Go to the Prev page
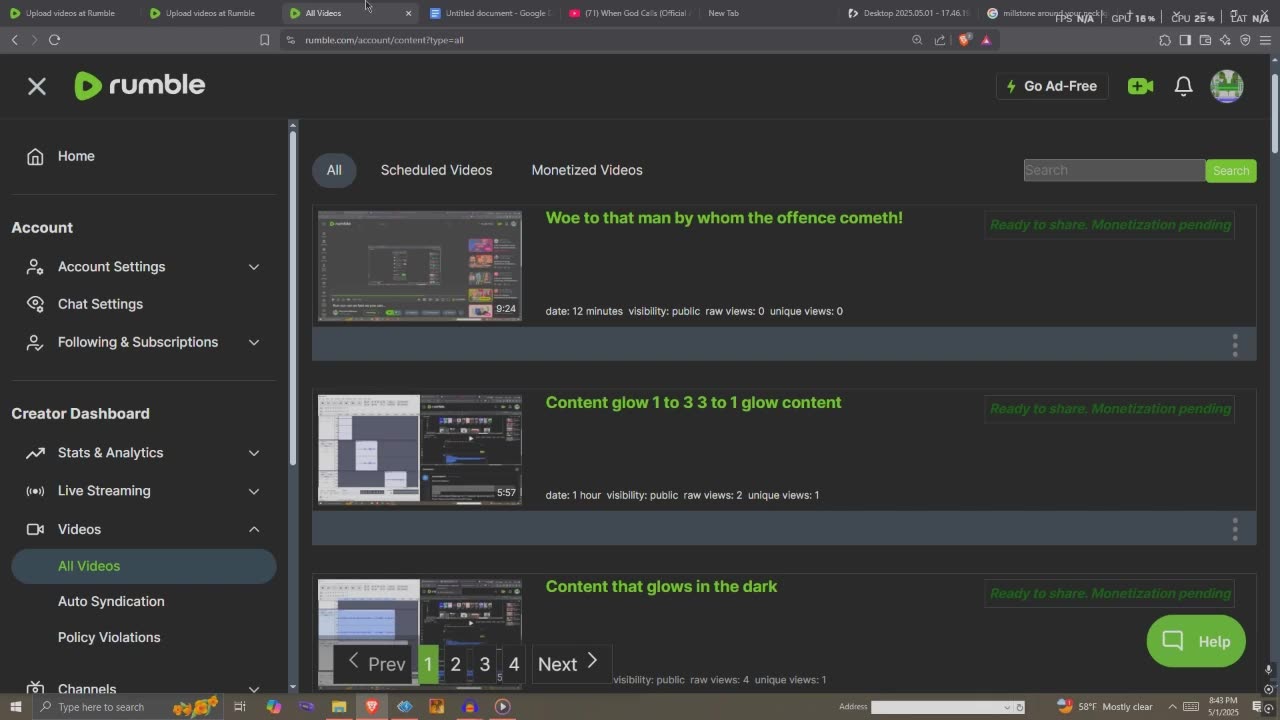The width and height of the screenshot is (1280, 720). pyautogui.click(x=376, y=664)
